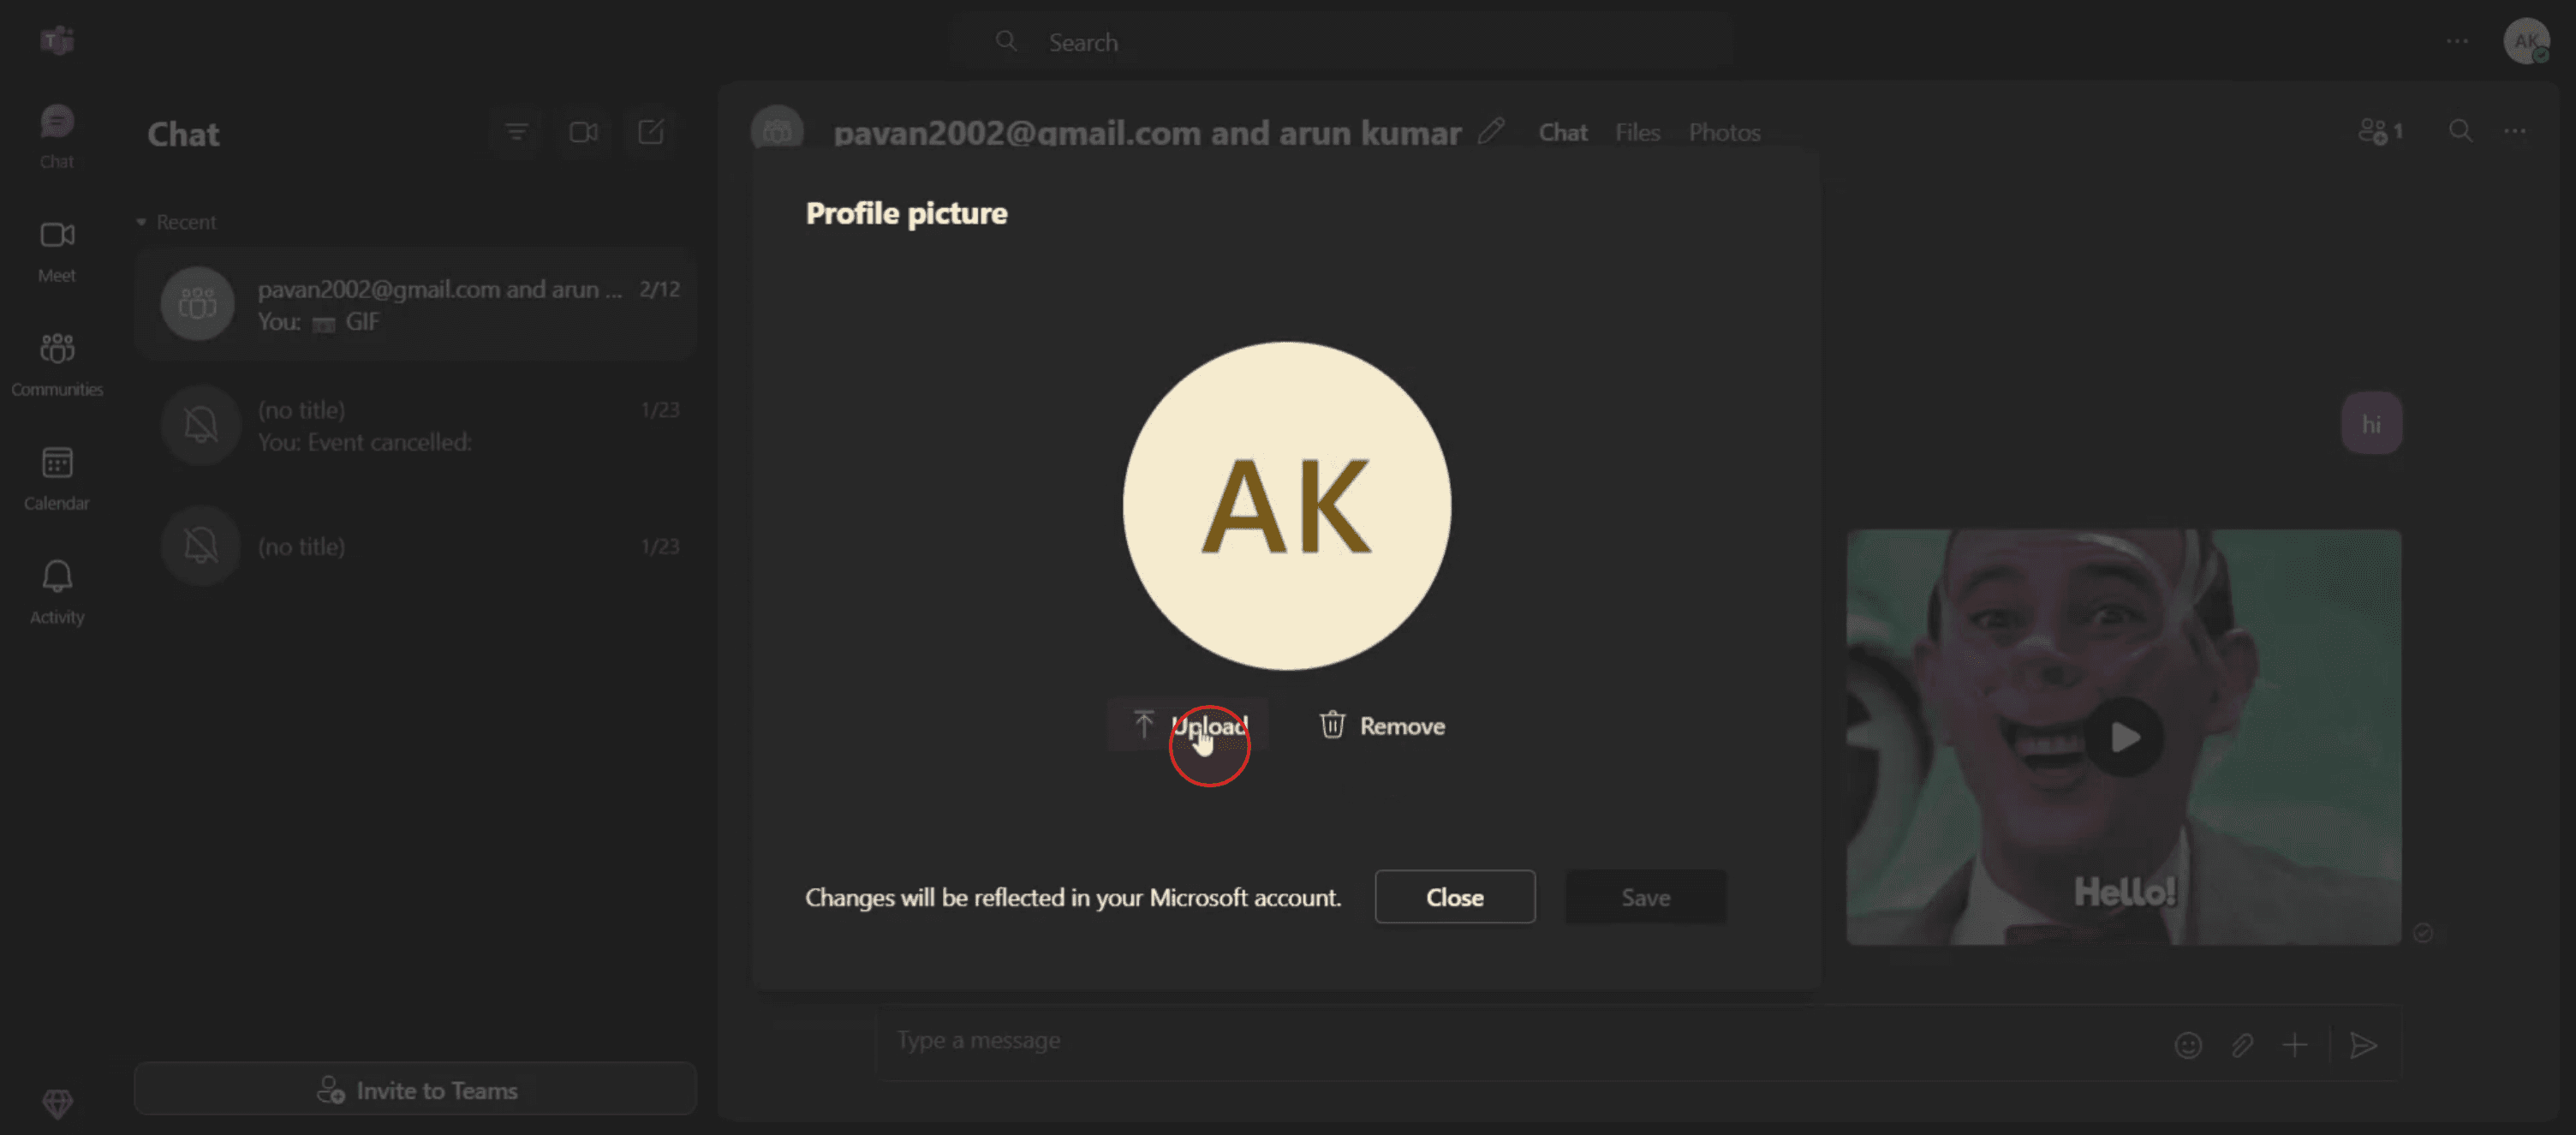Screen dimensions: 2576x1135
Task: Switch to the Photos tab
Action: (1724, 132)
